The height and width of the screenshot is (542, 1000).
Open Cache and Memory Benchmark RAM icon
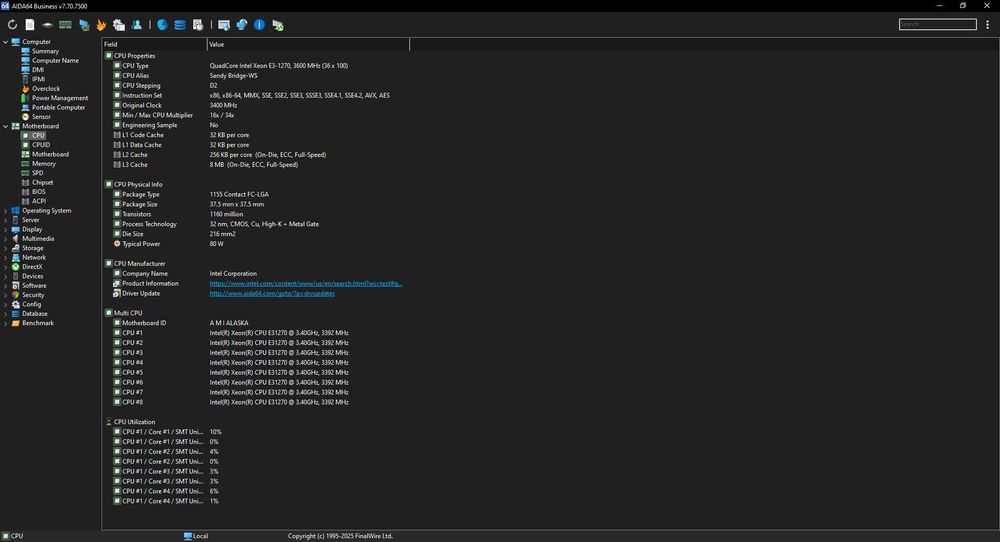click(65, 25)
